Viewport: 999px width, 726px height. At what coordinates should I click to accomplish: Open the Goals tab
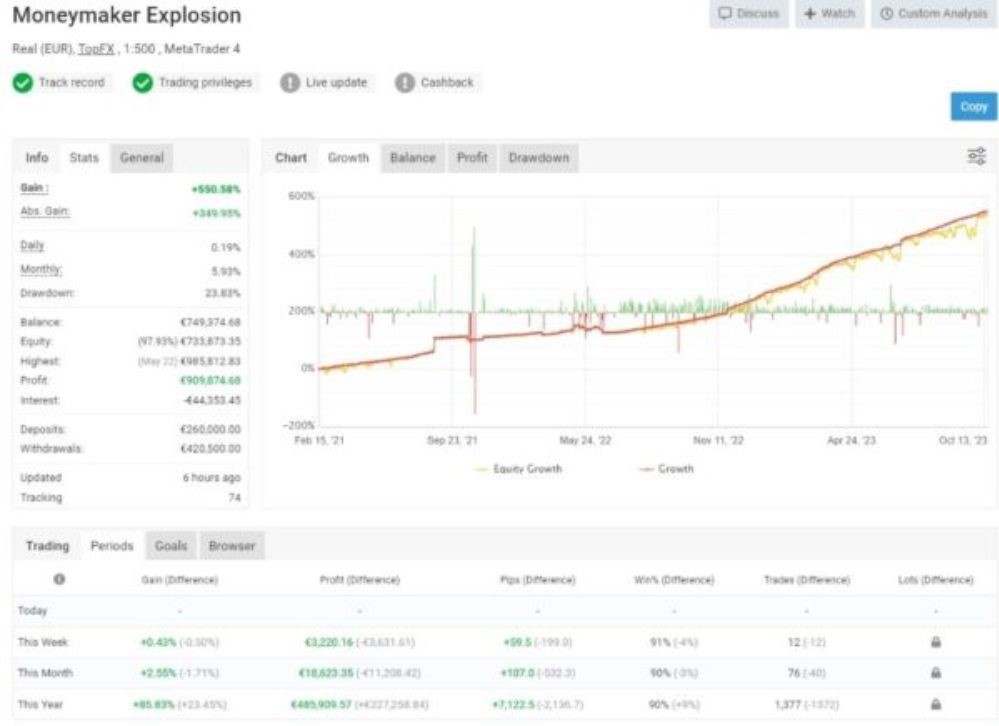171,546
